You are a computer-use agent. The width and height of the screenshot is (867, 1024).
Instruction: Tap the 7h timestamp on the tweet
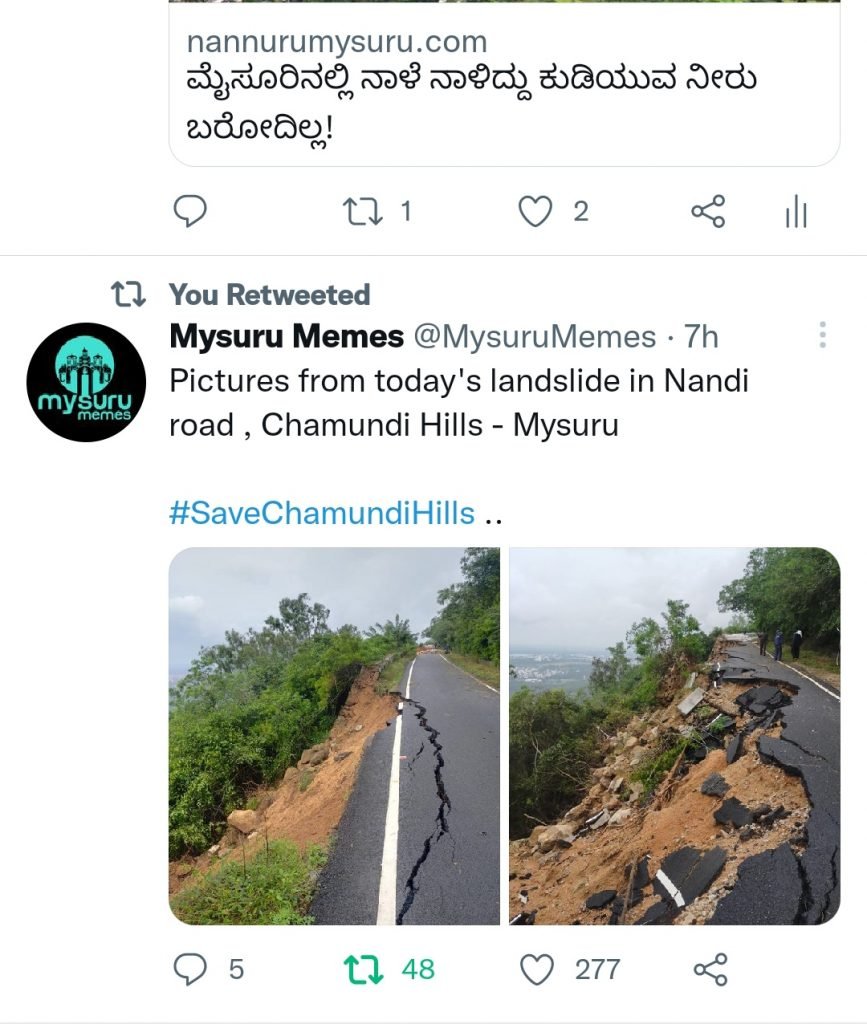[701, 338]
